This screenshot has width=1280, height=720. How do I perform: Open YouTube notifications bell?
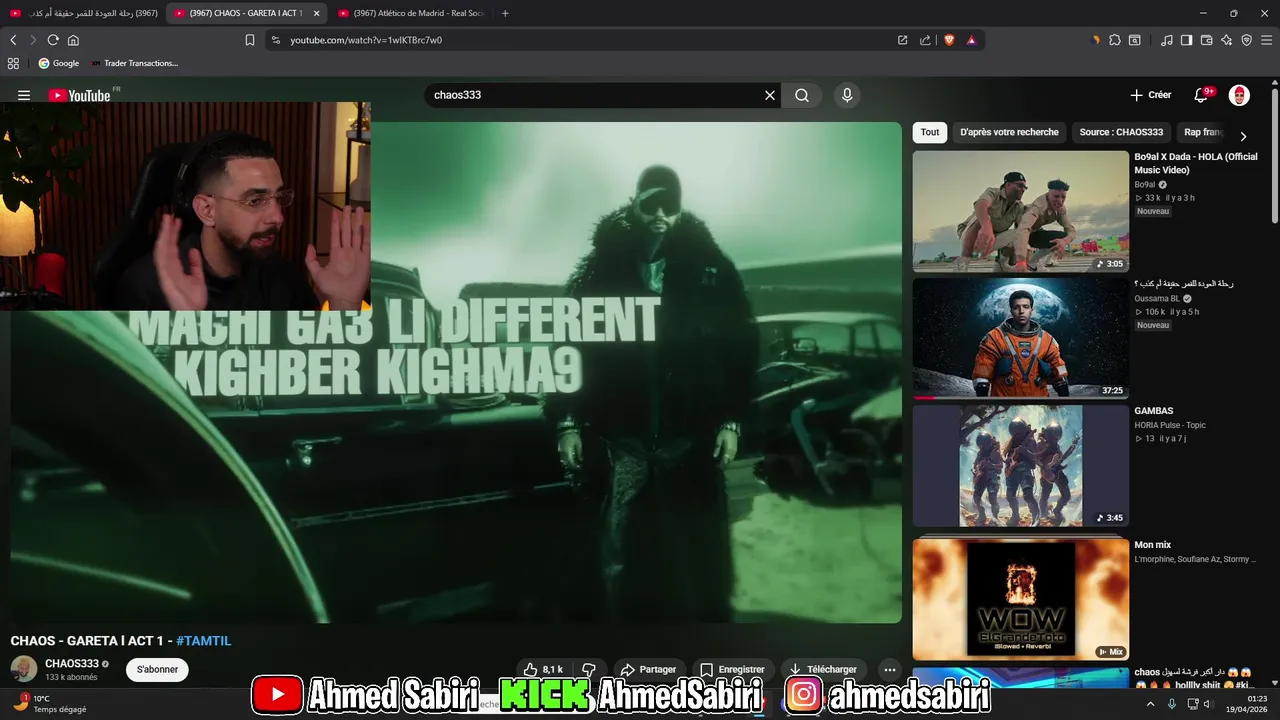(x=1201, y=95)
